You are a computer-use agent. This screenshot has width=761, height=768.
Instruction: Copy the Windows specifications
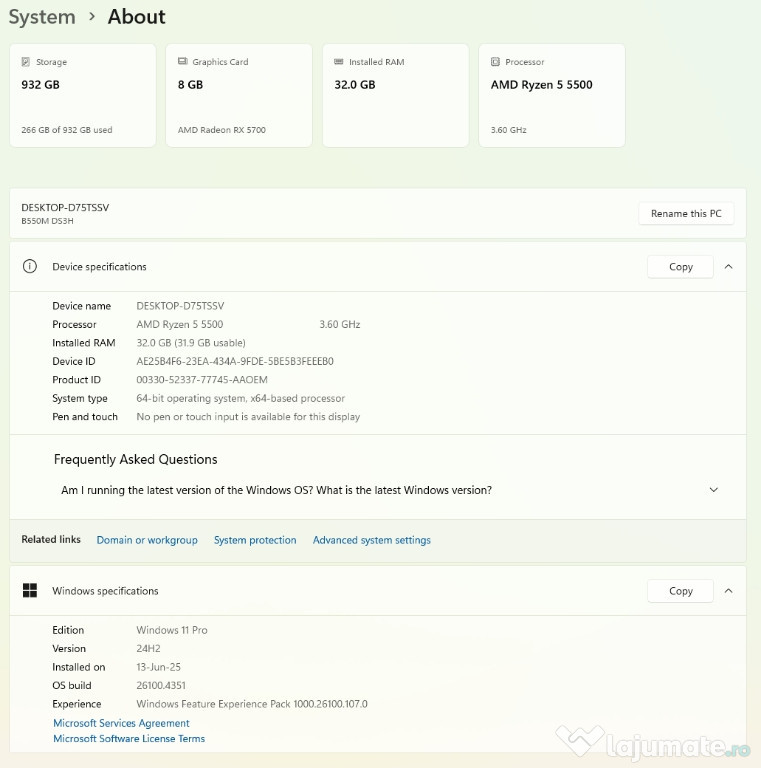[681, 591]
